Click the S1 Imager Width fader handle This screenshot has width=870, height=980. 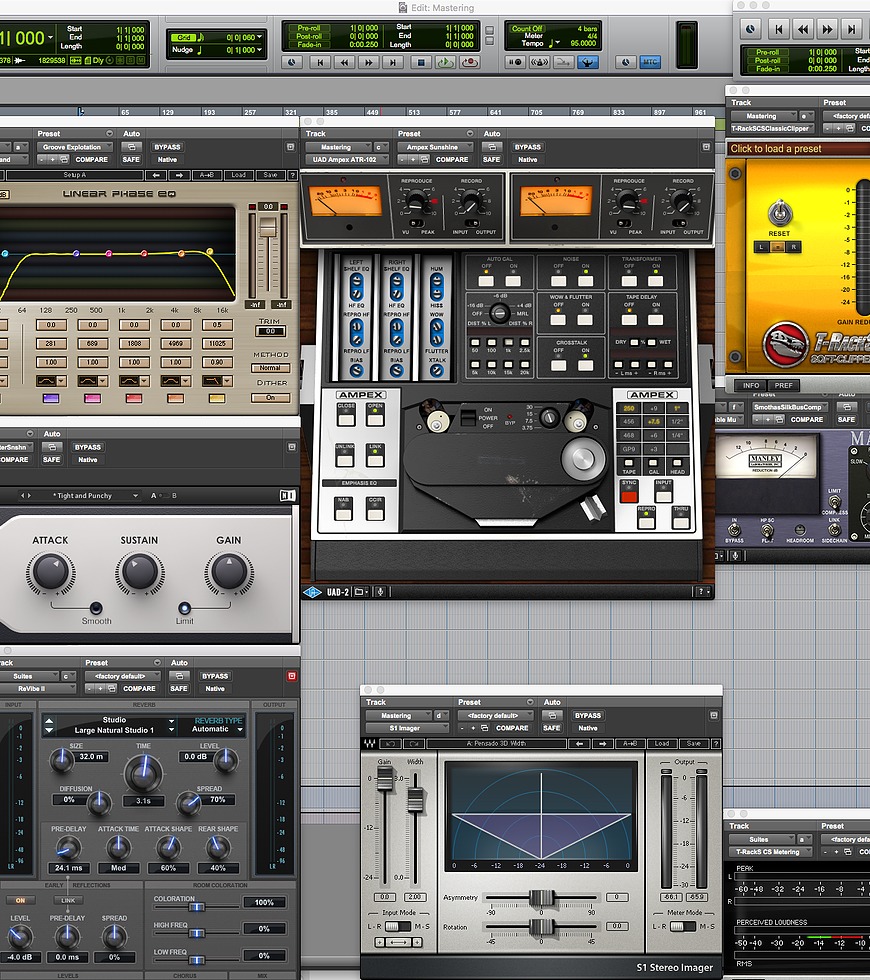(415, 799)
